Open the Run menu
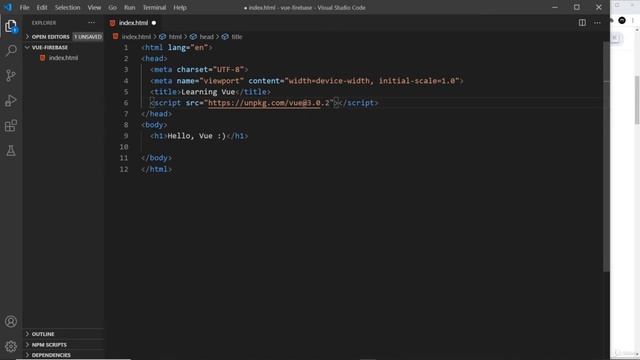 click(129, 7)
